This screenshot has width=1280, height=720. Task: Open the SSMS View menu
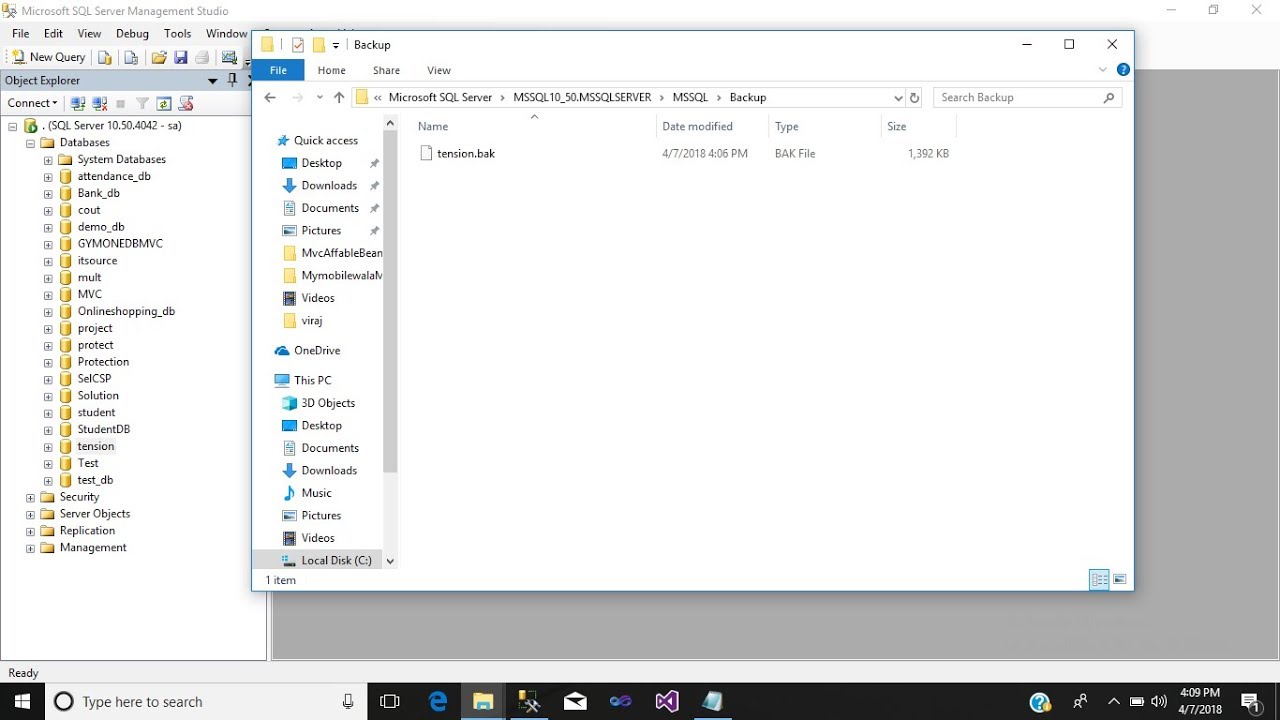89,33
